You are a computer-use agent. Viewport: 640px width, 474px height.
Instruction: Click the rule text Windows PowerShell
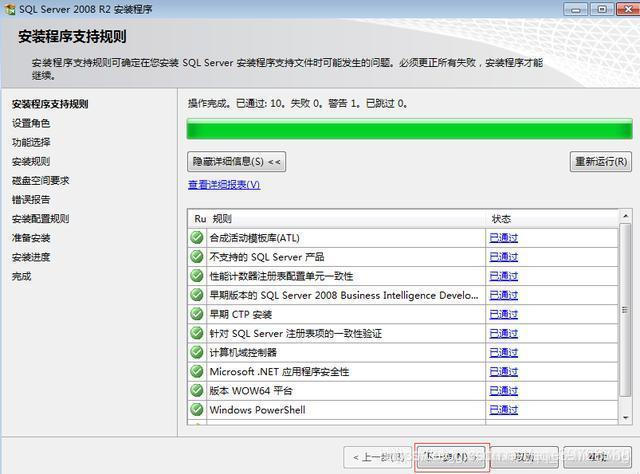[258, 409]
